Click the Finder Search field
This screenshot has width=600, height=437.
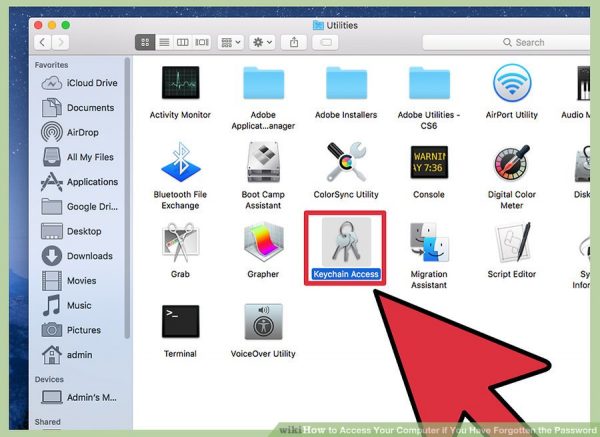(x=506, y=42)
